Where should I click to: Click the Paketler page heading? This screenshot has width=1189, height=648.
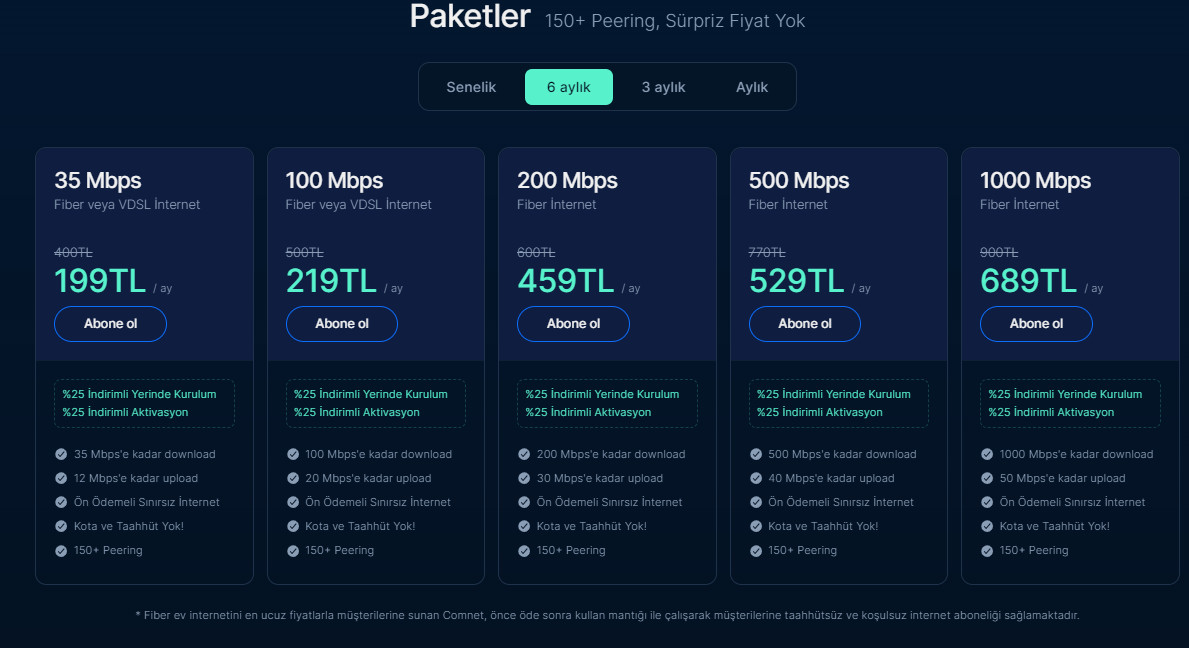tap(469, 17)
